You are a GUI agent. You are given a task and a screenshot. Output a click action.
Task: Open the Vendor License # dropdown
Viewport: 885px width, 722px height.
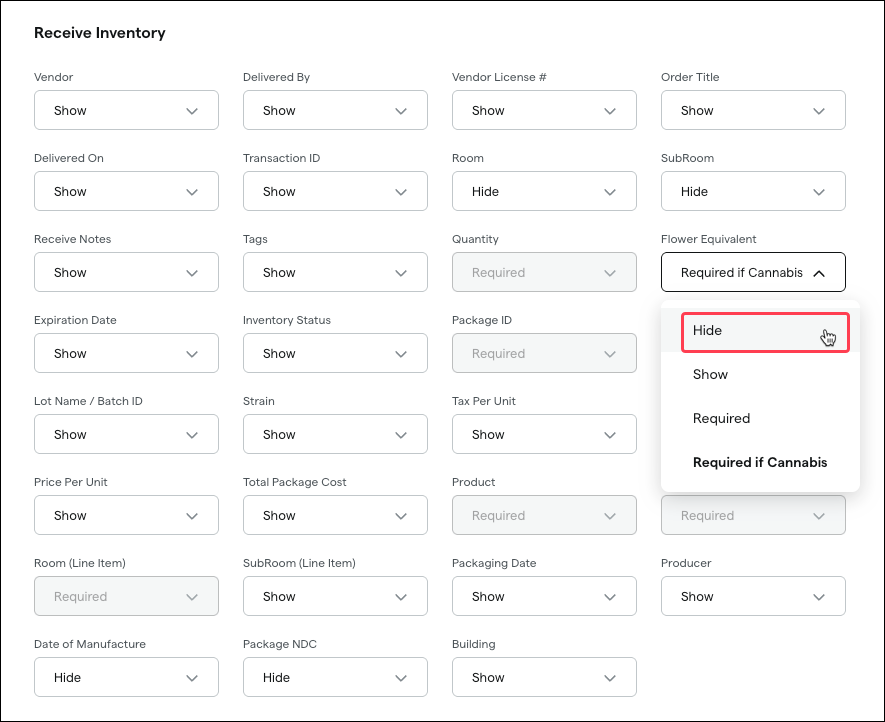coord(544,110)
